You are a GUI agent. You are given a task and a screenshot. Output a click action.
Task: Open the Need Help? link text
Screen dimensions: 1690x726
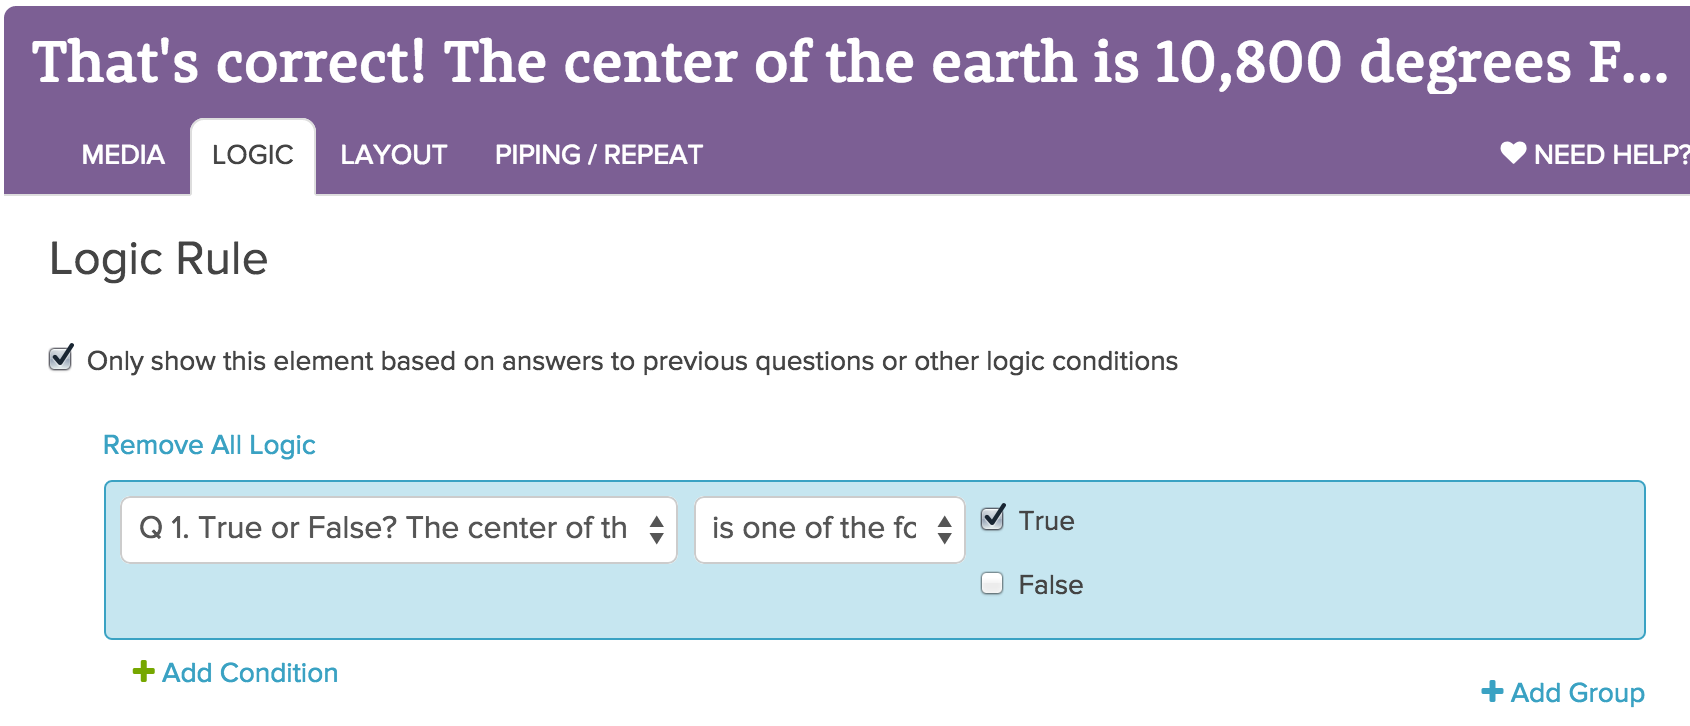(x=1610, y=155)
